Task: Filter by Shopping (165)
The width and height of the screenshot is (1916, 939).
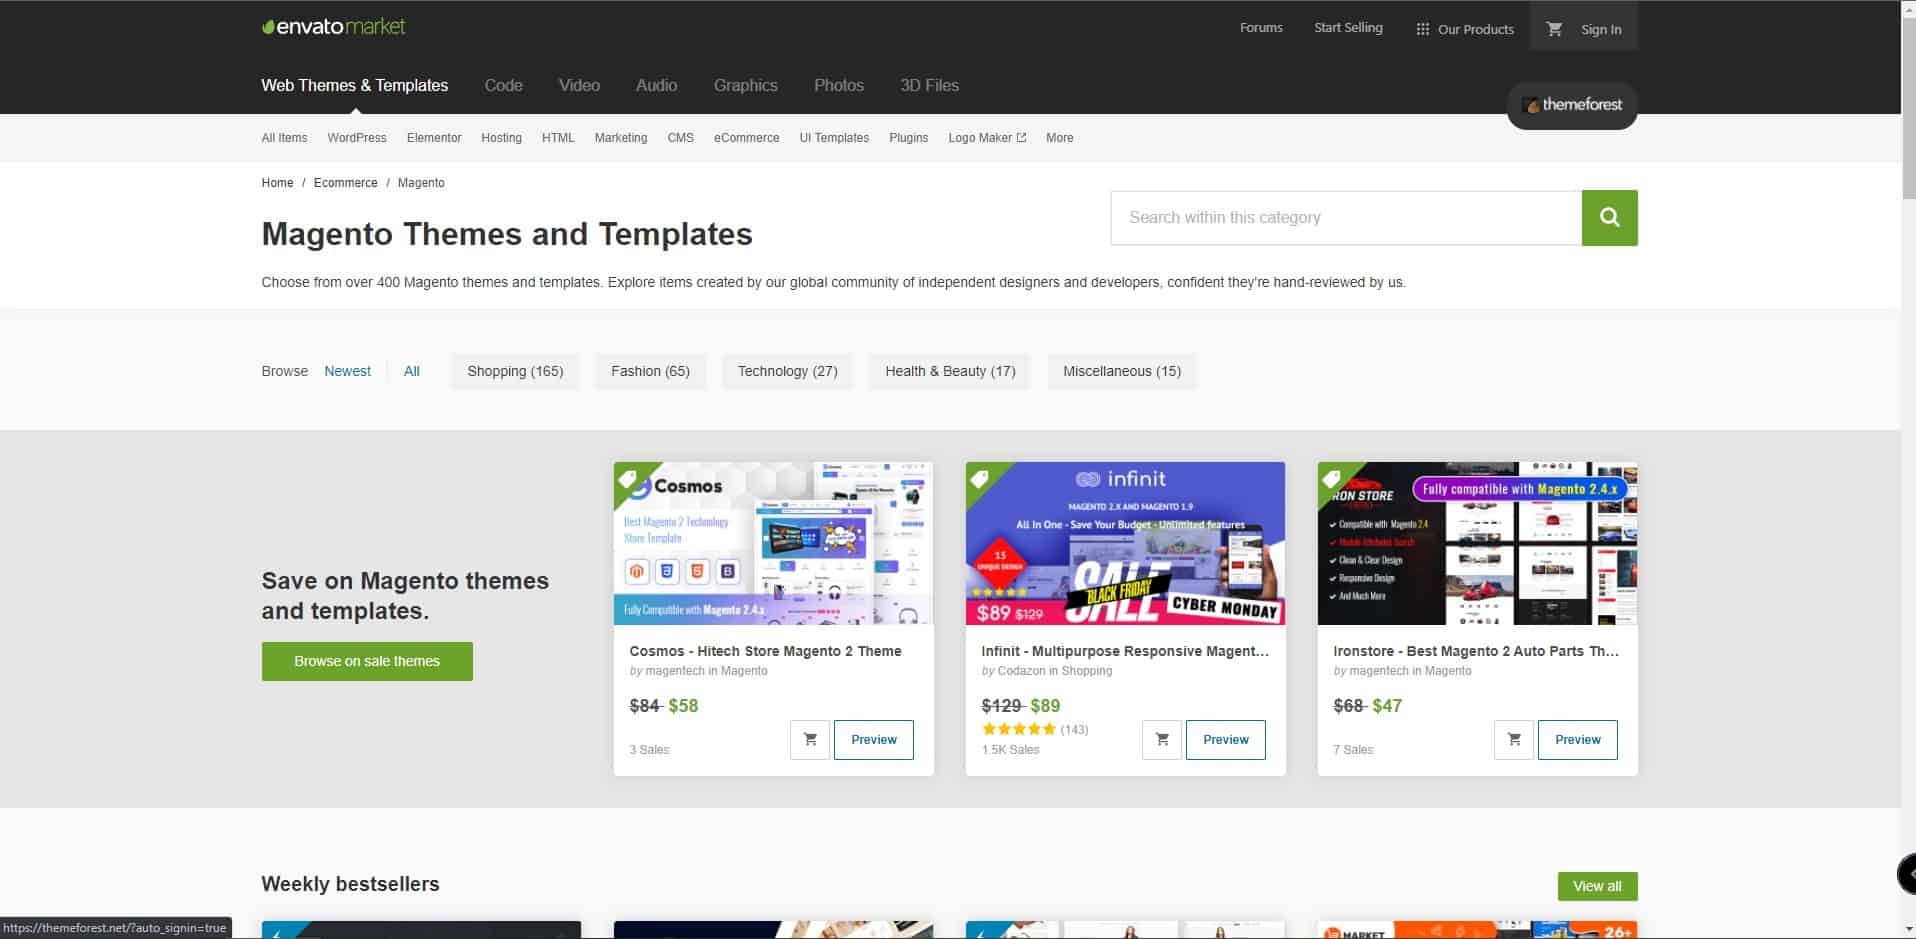Action: click(x=515, y=371)
